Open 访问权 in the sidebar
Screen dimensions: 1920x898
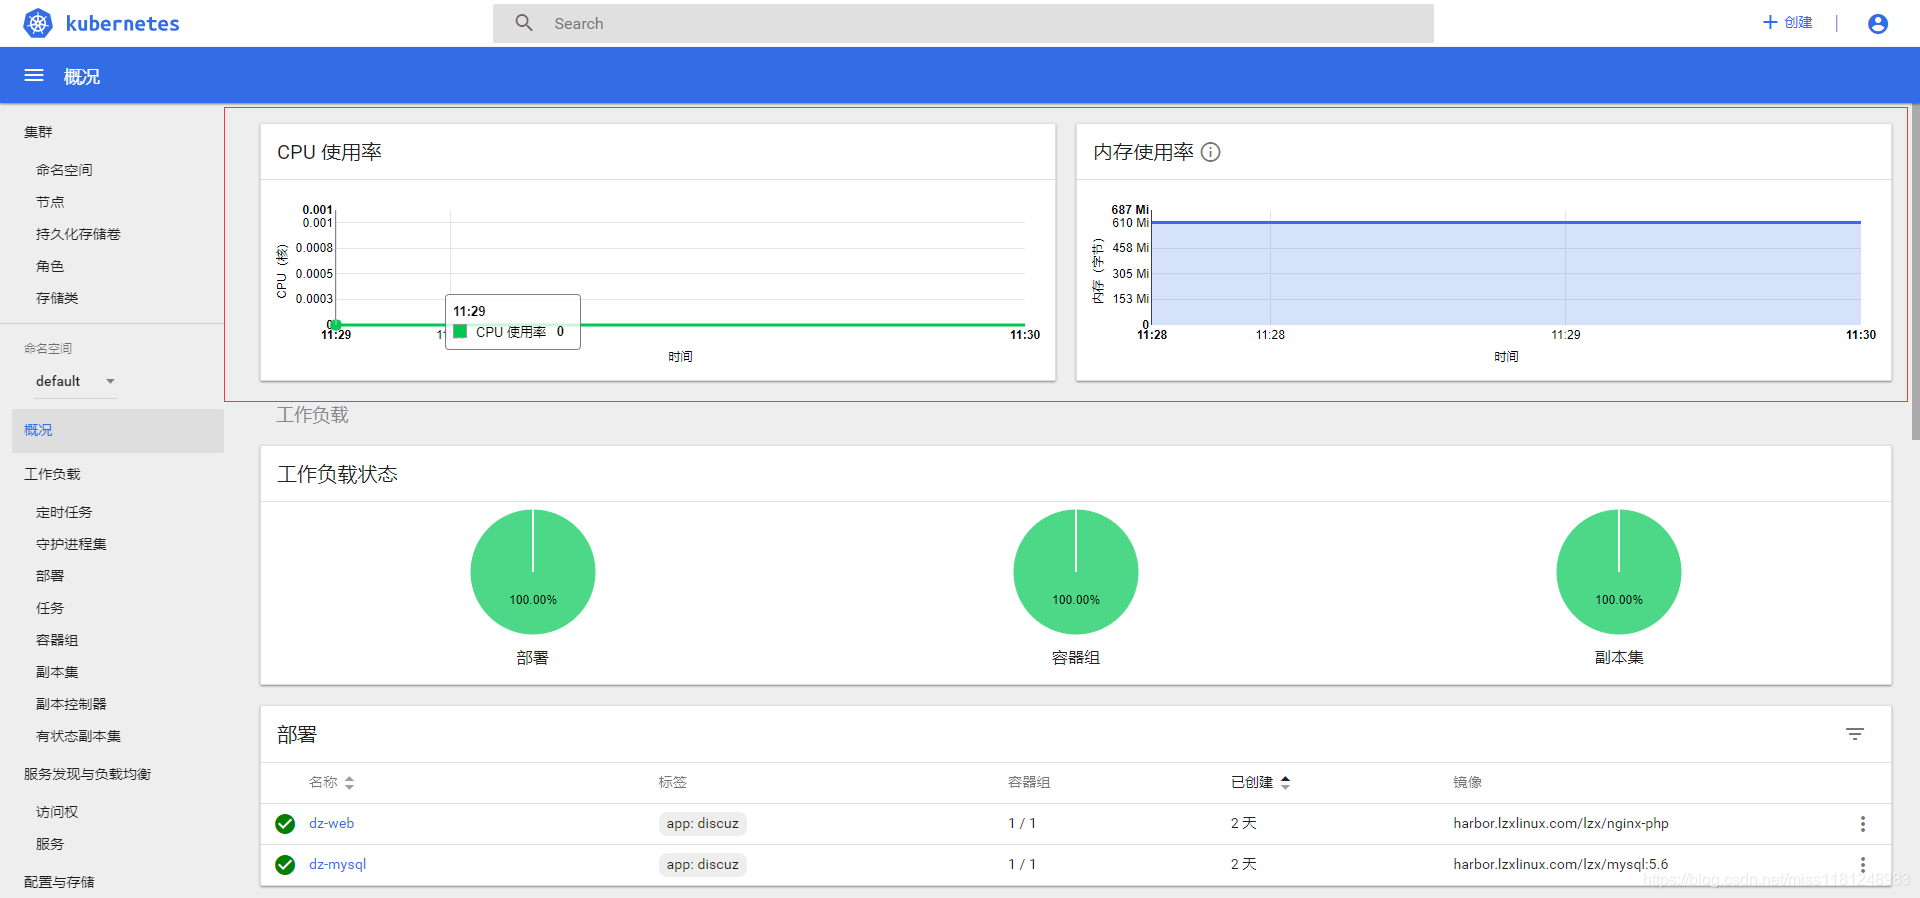[x=57, y=812]
